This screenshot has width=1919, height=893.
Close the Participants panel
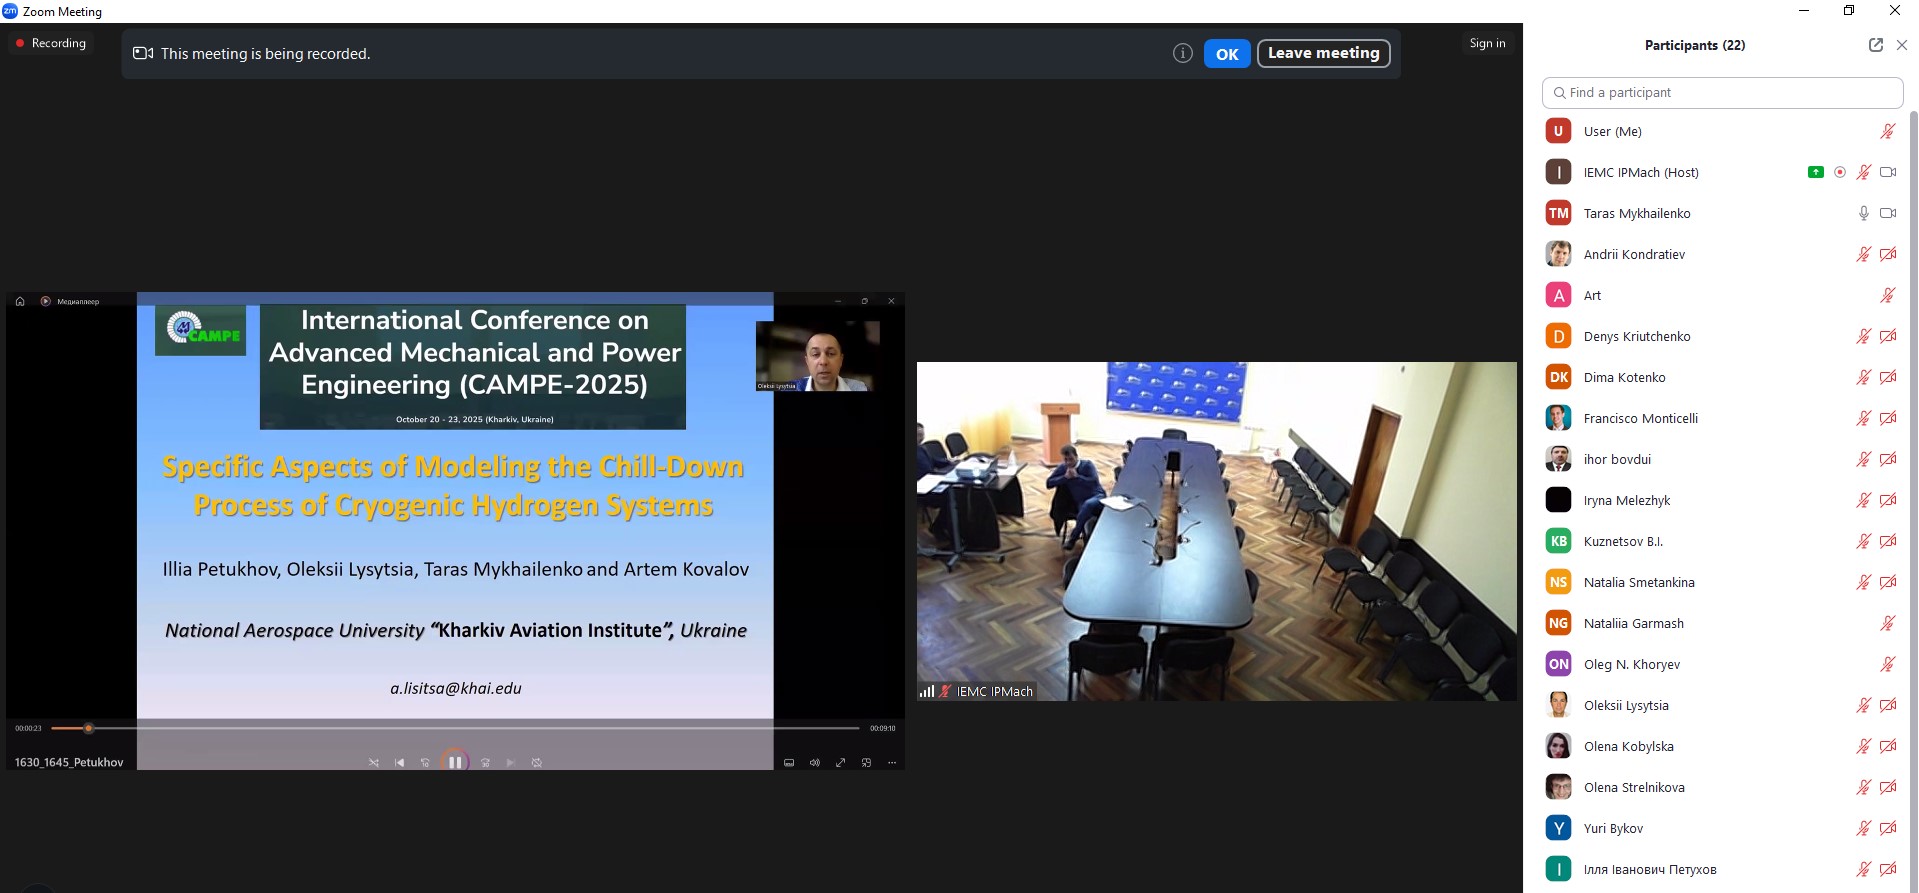coord(1901,45)
